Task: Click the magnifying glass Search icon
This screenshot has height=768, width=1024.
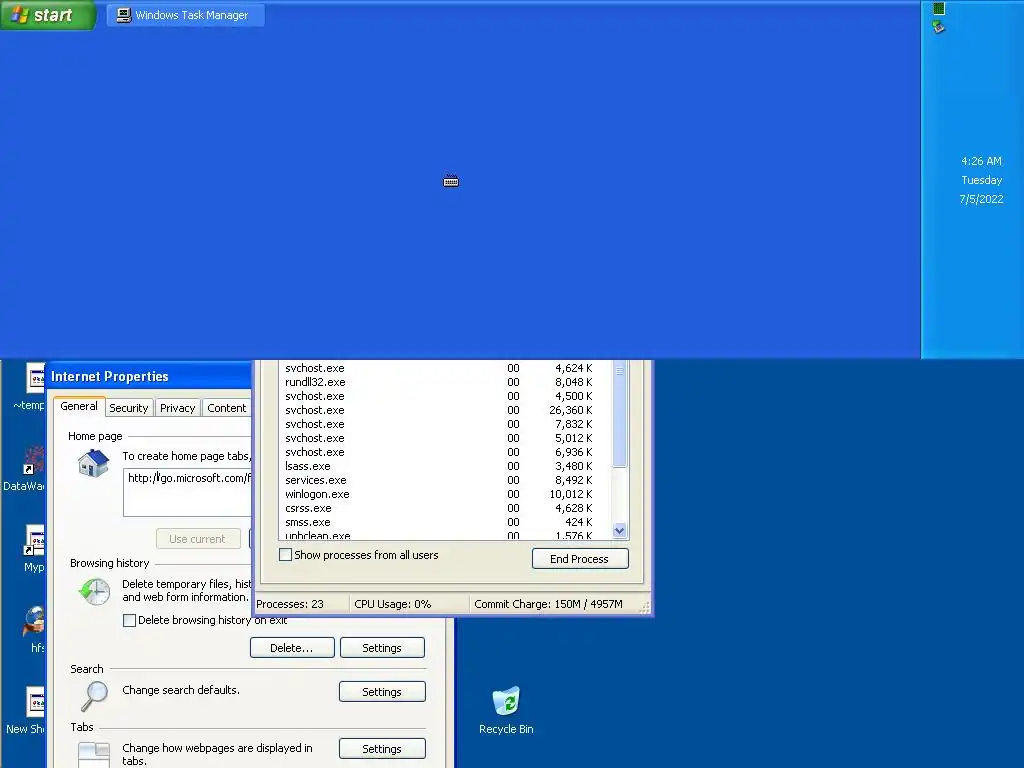Action: click(94, 696)
